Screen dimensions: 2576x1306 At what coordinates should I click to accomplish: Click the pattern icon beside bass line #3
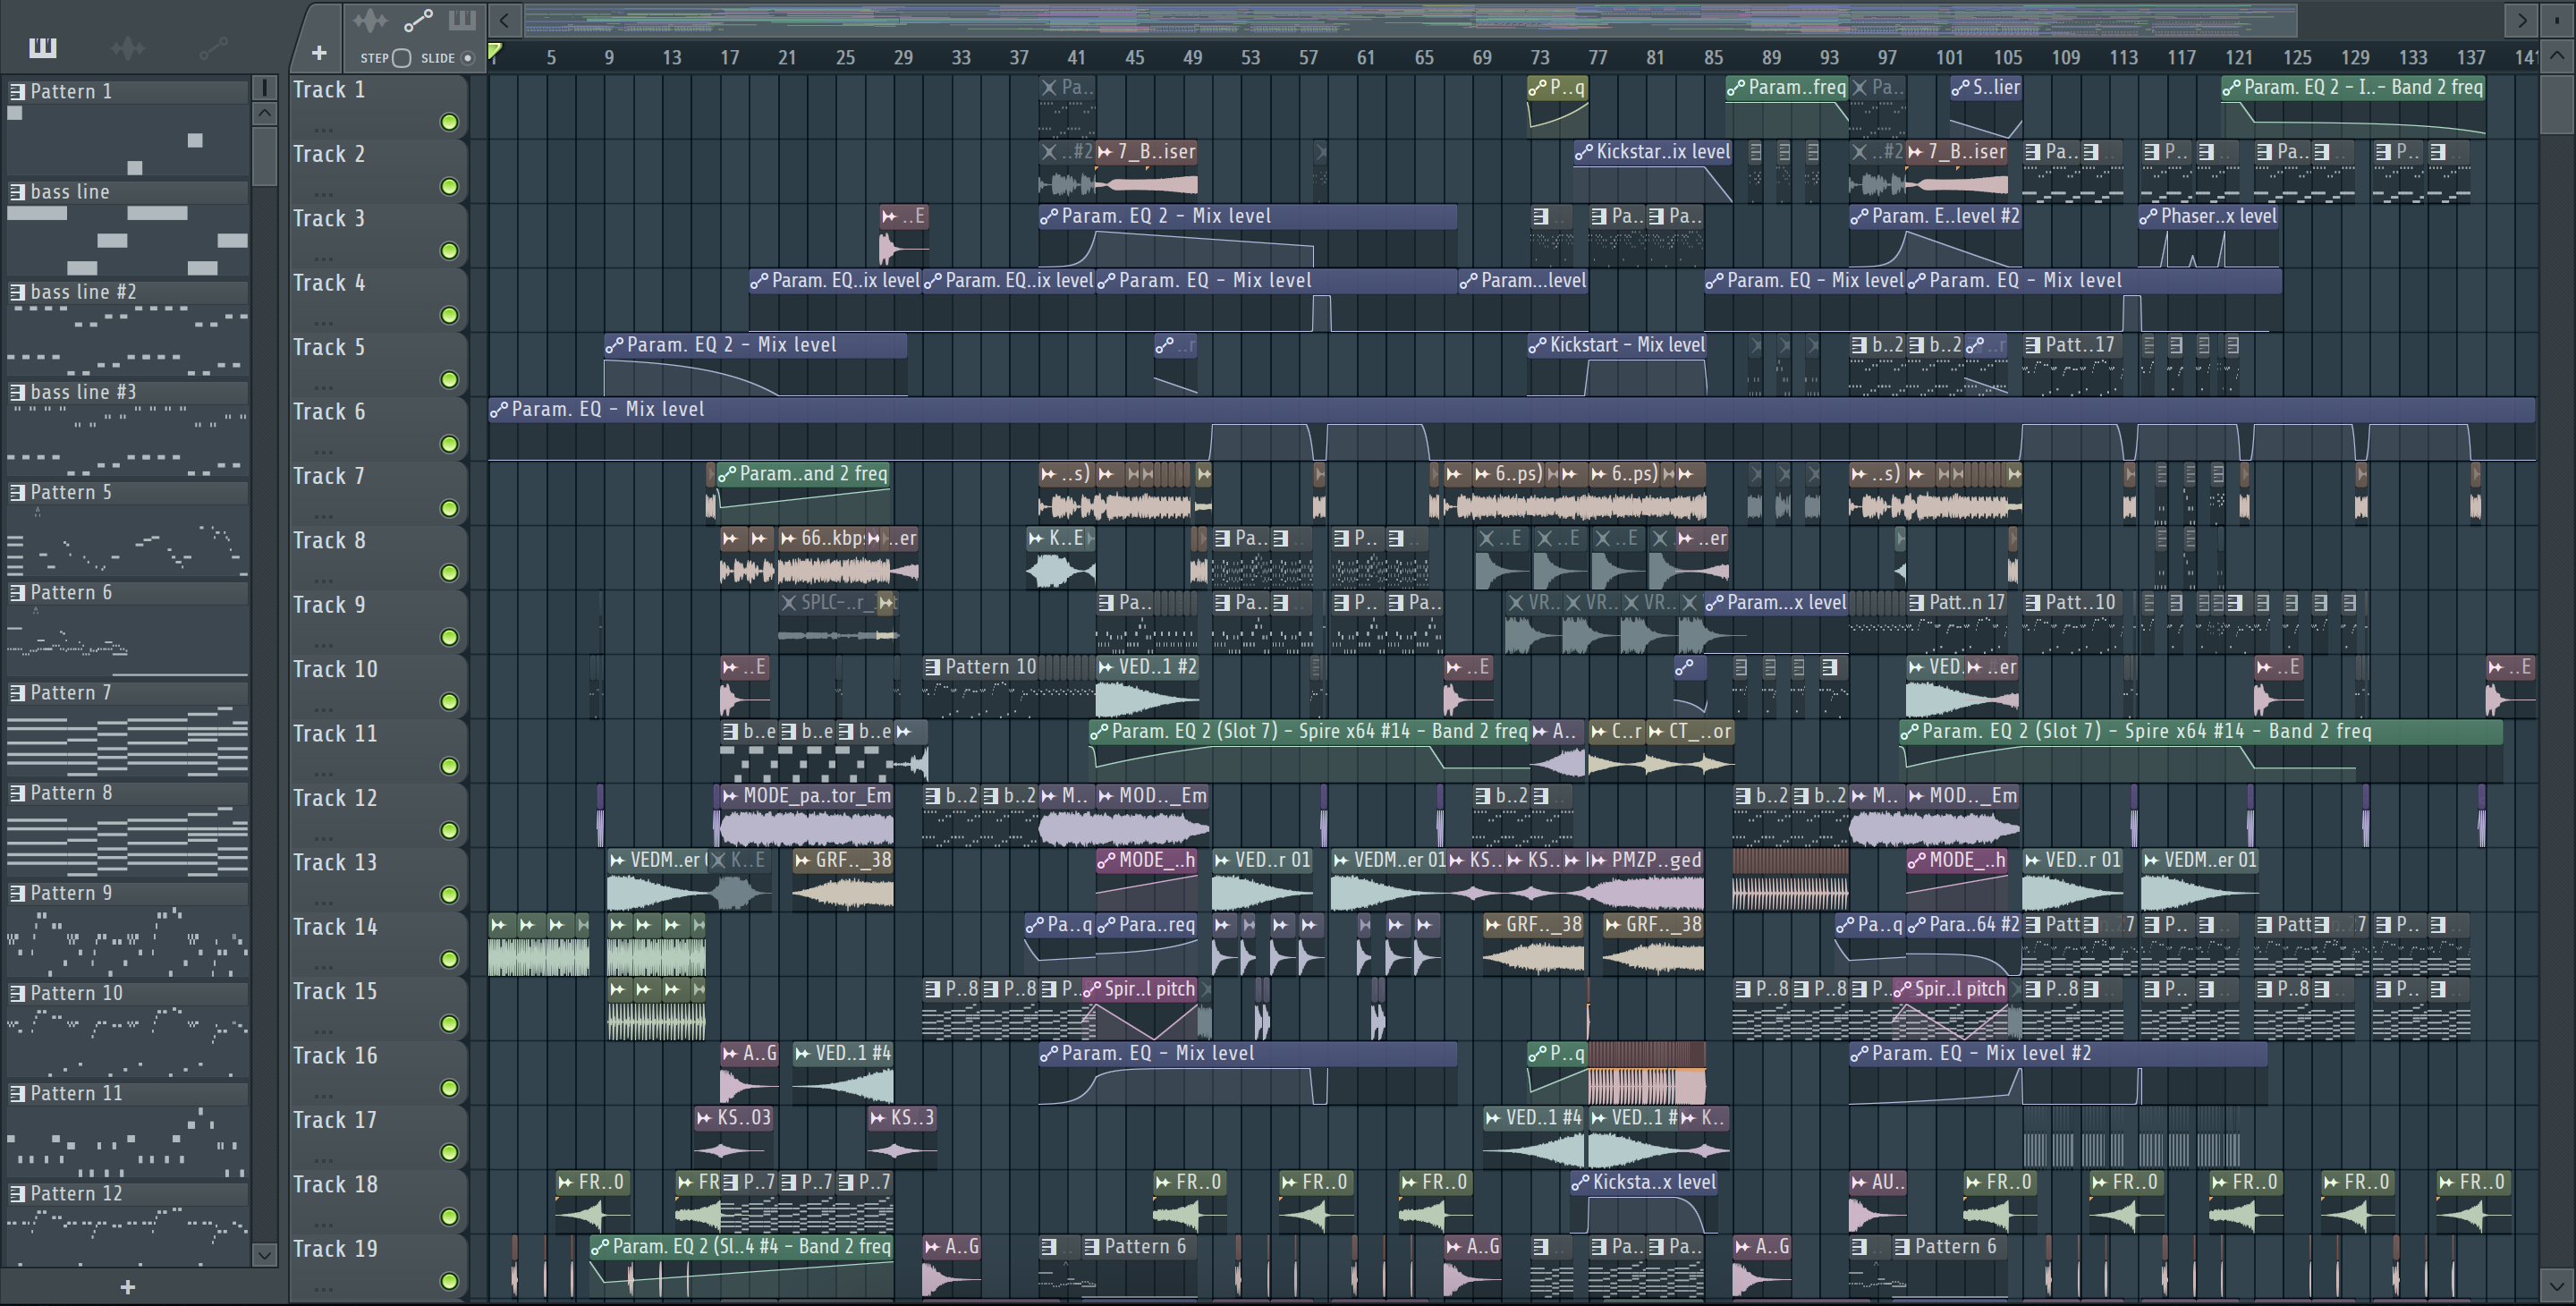click(17, 391)
